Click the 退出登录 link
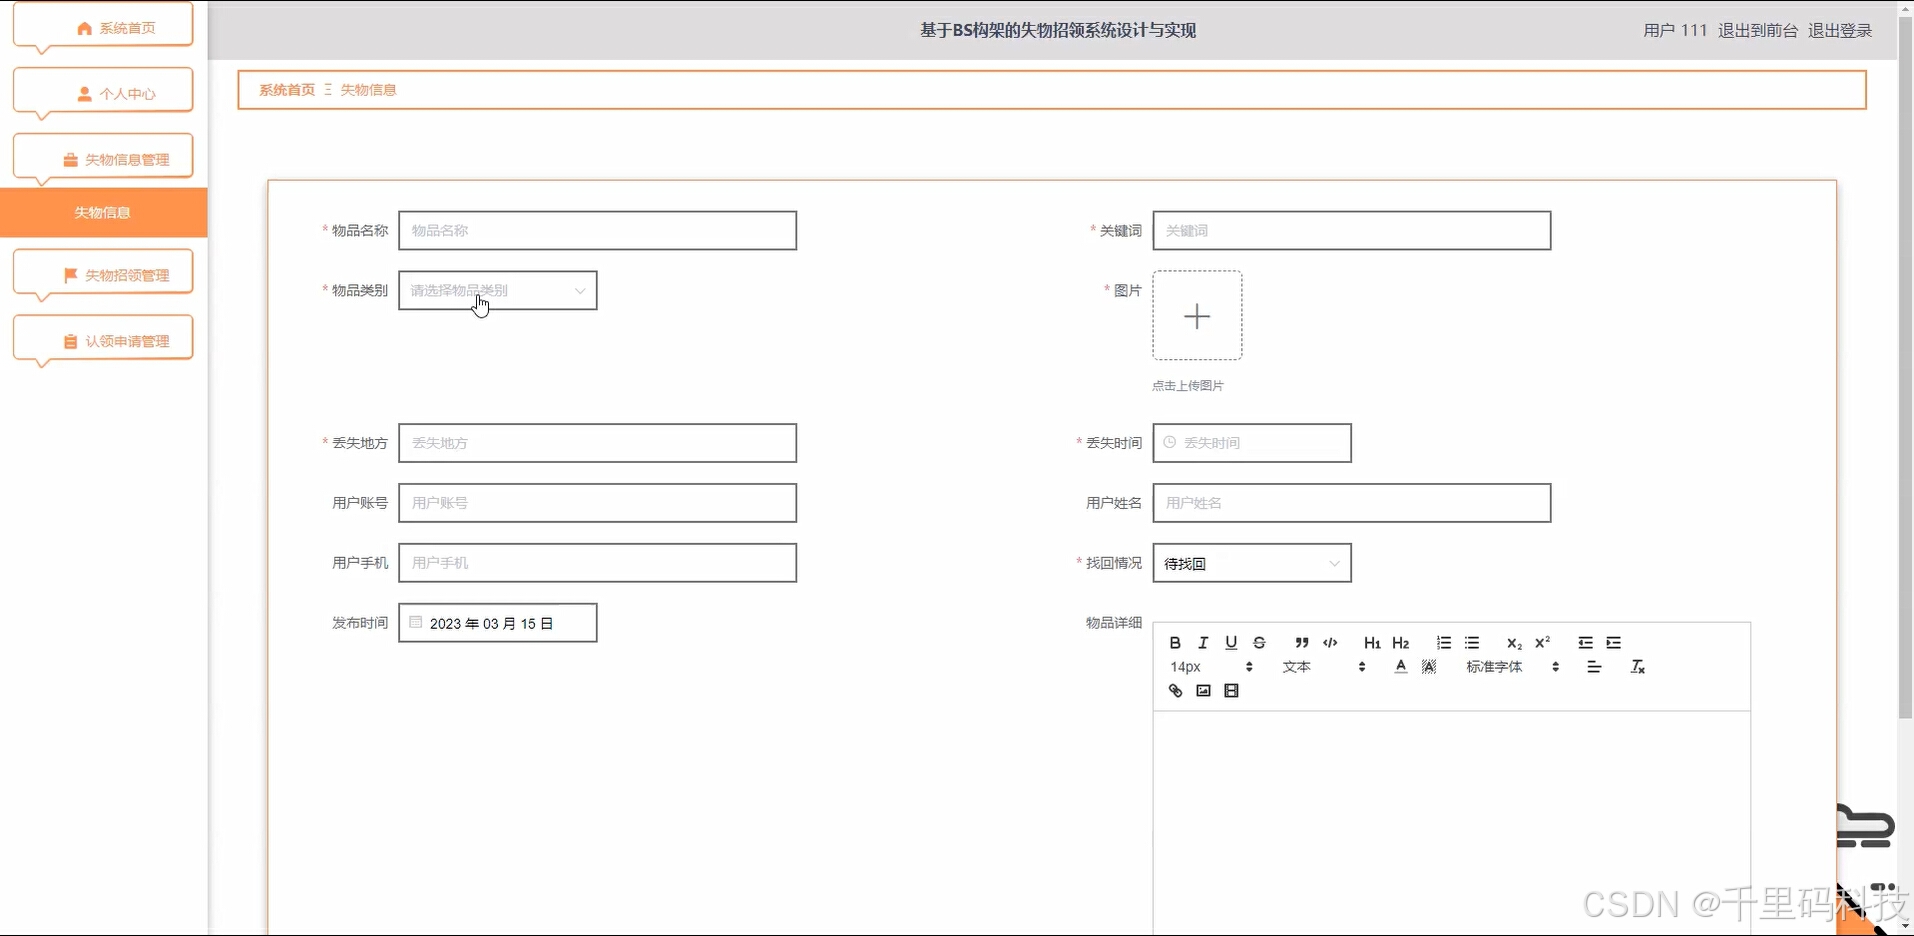1914x936 pixels. 1839,31
